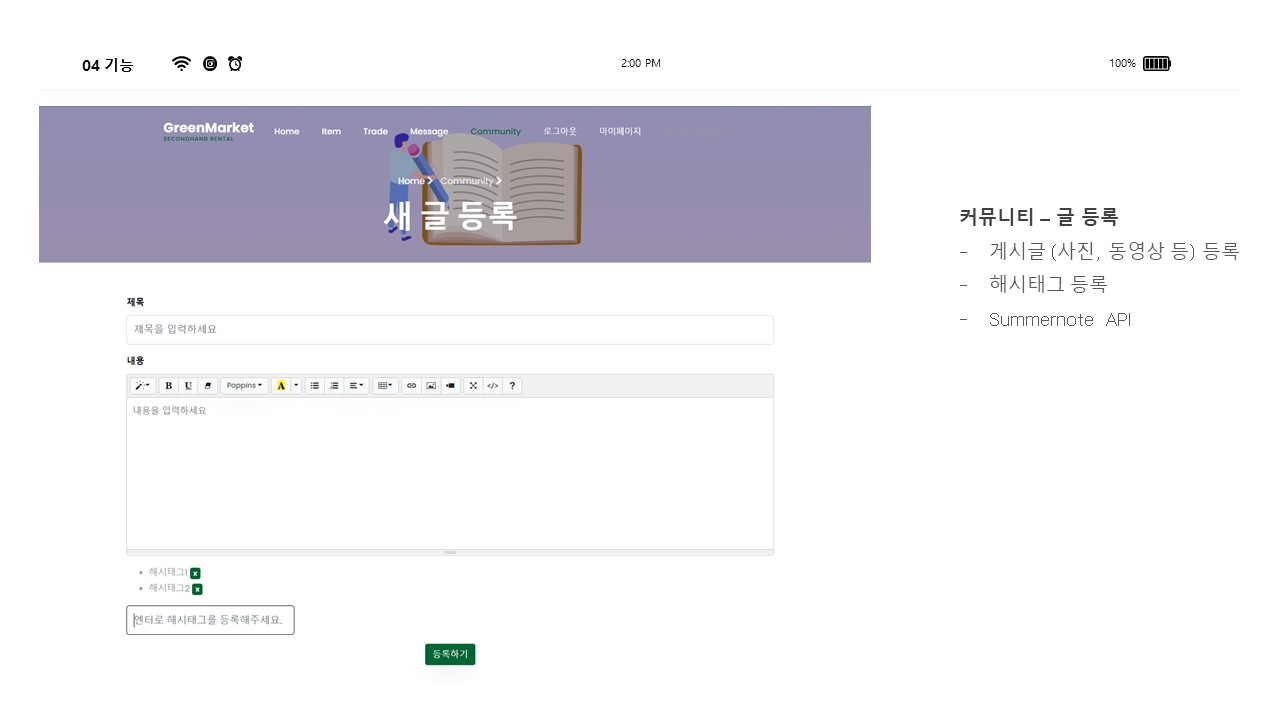The image size is (1280, 720).
Task: Open the insert picture tool
Action: coord(431,385)
